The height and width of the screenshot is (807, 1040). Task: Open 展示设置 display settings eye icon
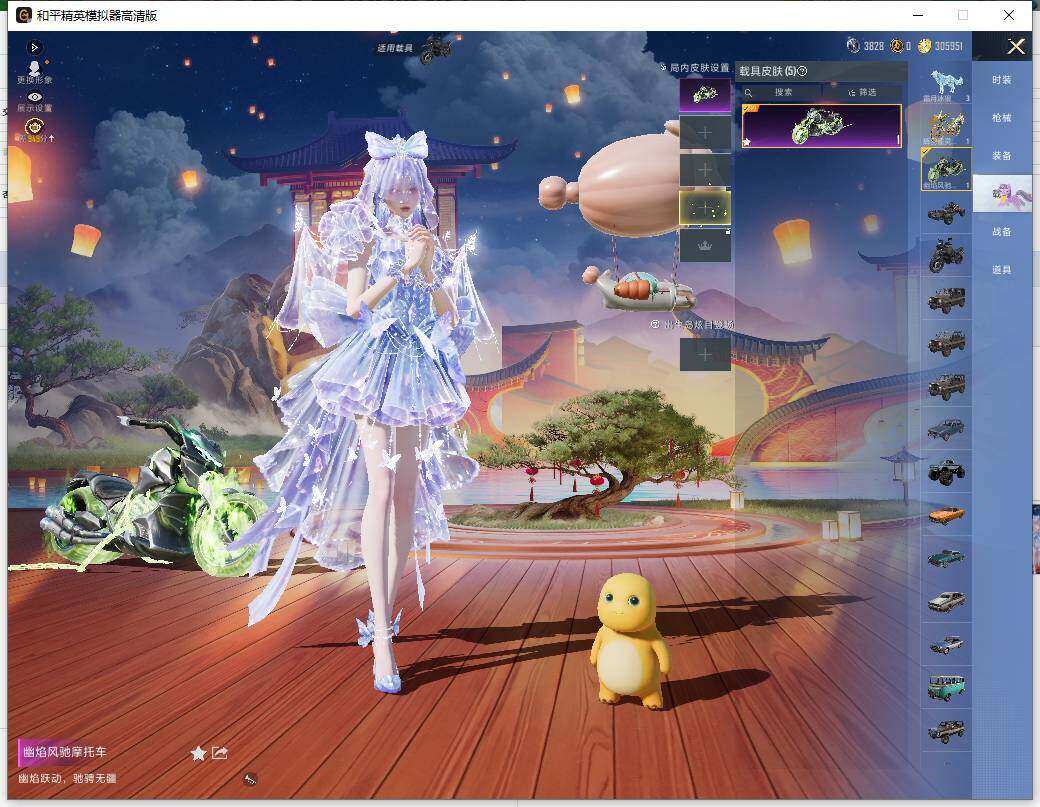34,102
